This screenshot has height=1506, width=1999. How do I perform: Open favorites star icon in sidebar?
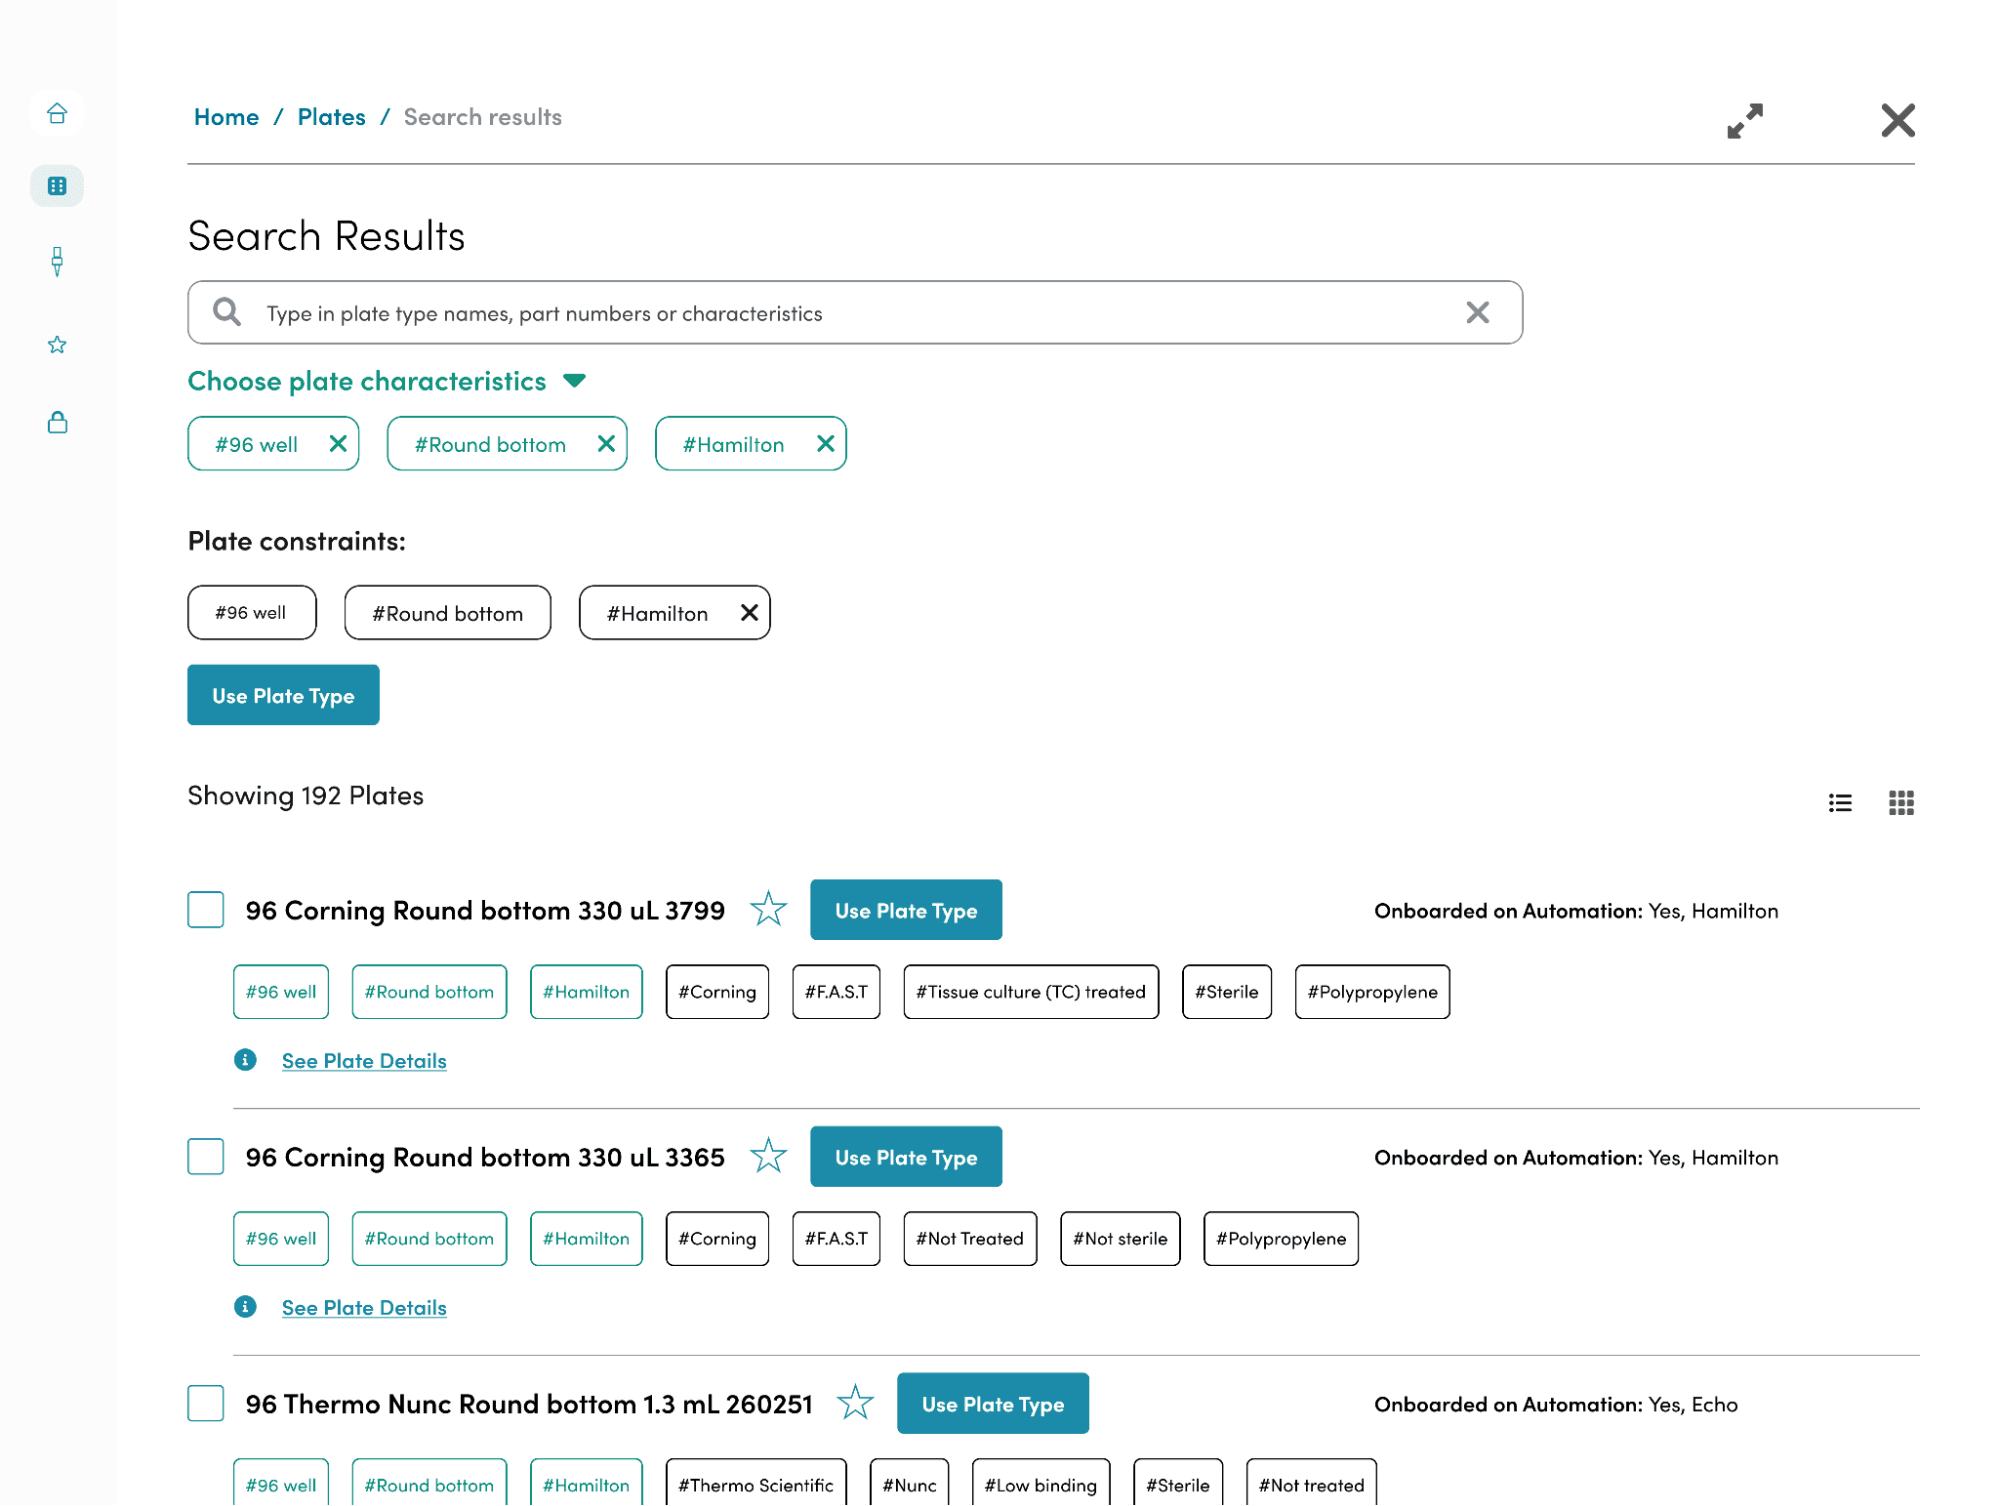(x=57, y=345)
